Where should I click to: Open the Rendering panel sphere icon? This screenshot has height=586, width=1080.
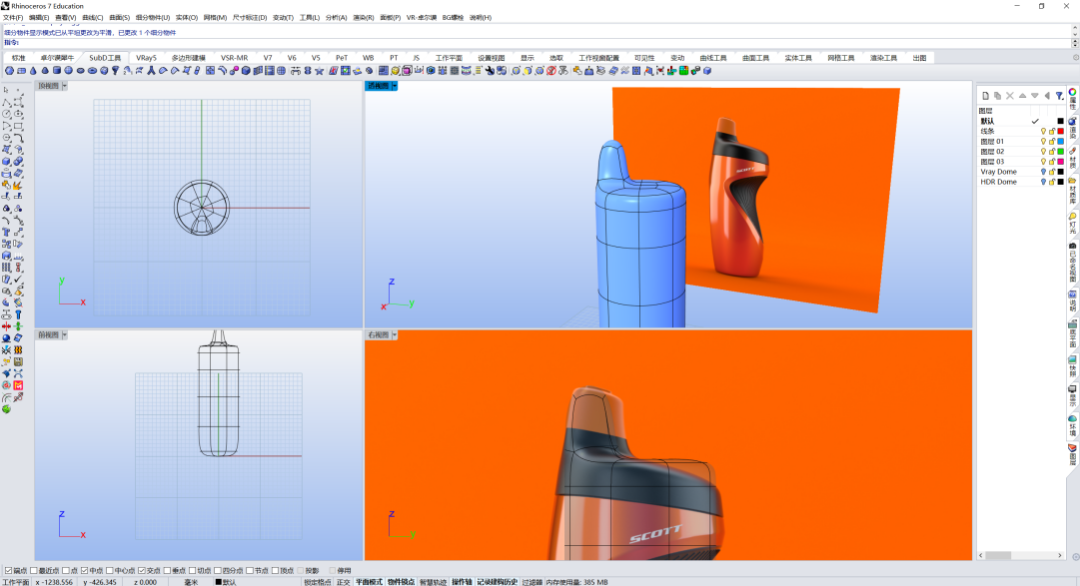point(1072,122)
